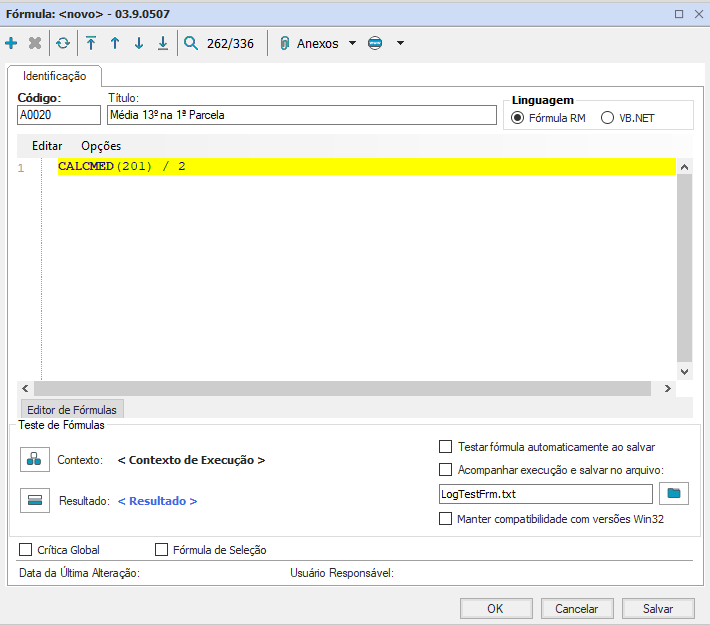The height and width of the screenshot is (625, 710).
Task: Click the Resultado execute icon
Action: point(35,500)
